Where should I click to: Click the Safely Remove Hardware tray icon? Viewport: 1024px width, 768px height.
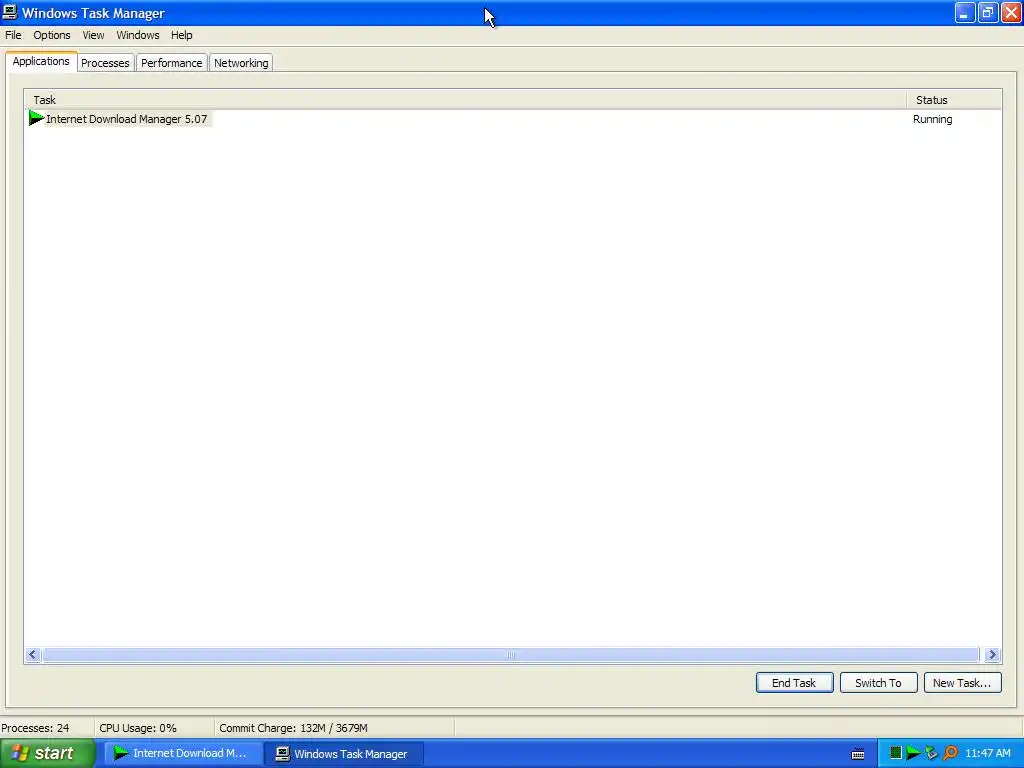pyautogui.click(x=931, y=753)
